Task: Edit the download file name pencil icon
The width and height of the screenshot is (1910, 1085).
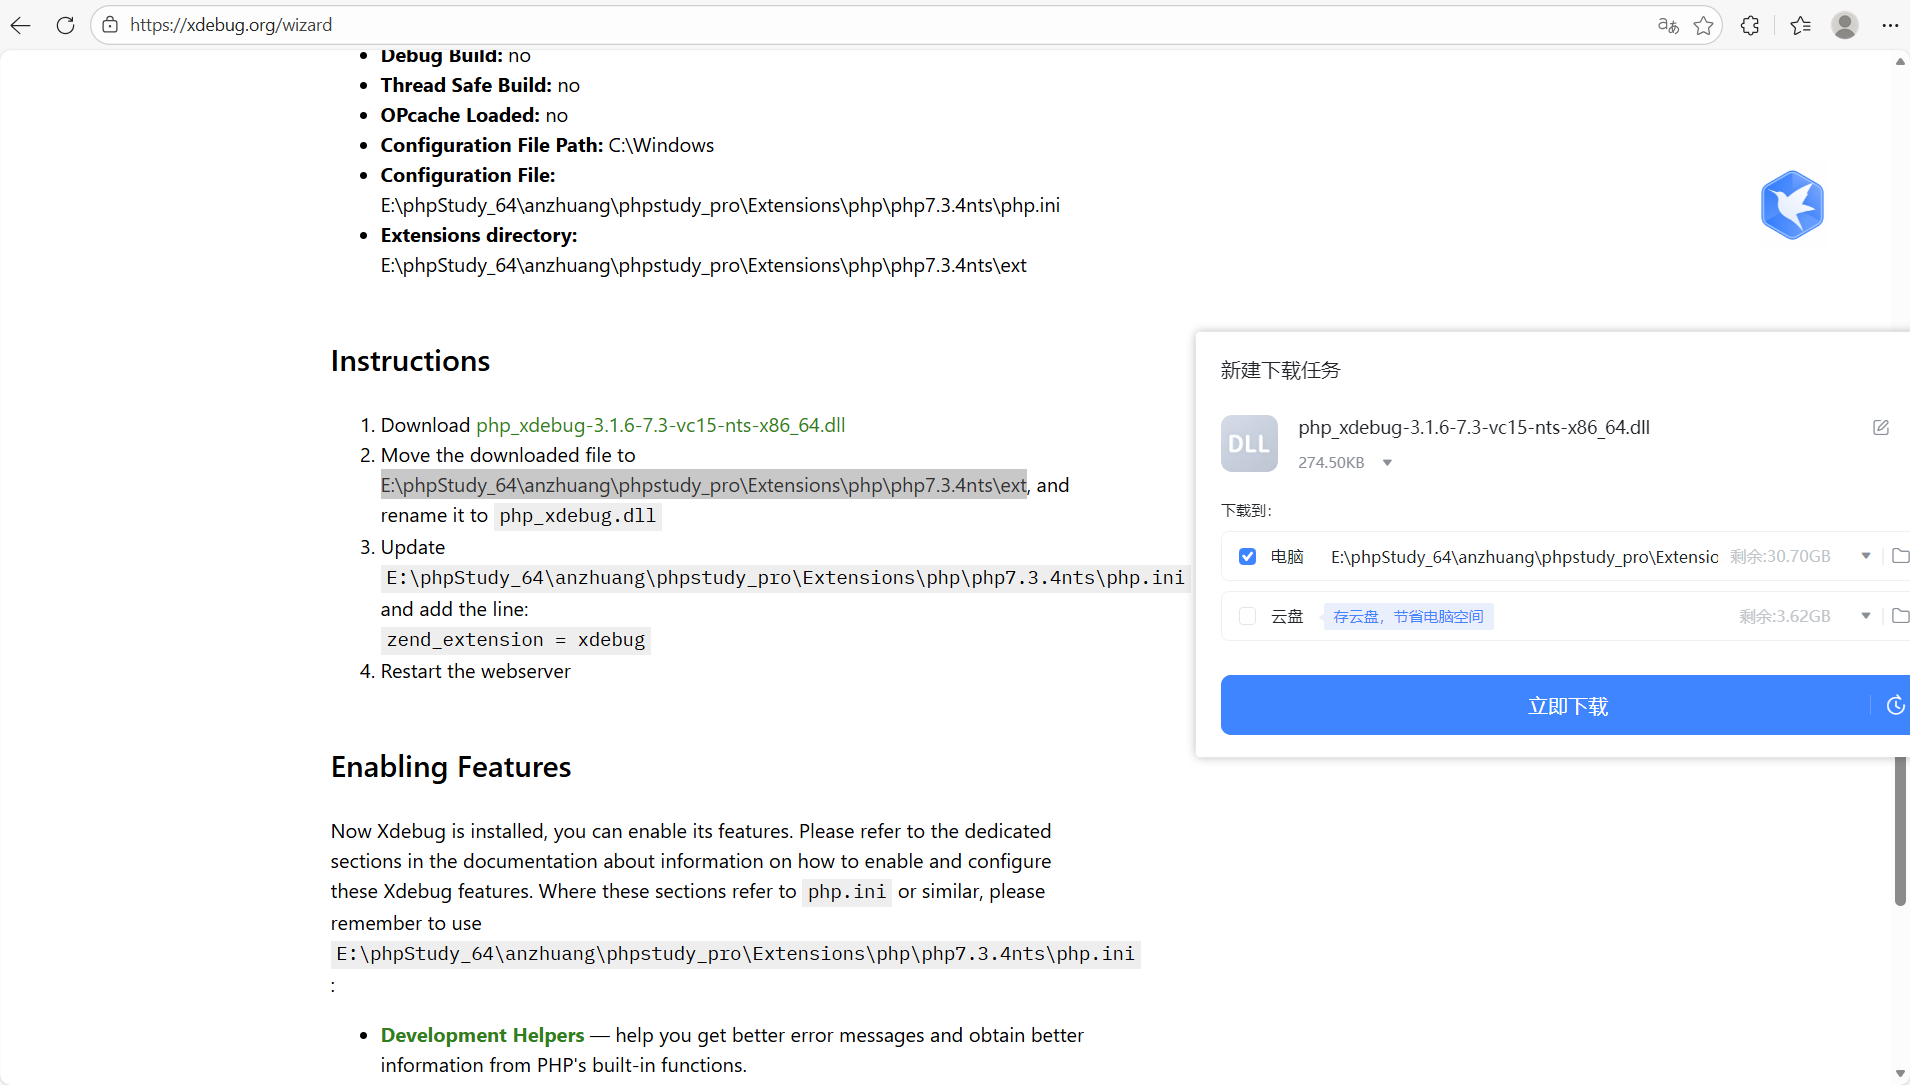Action: click(1881, 427)
